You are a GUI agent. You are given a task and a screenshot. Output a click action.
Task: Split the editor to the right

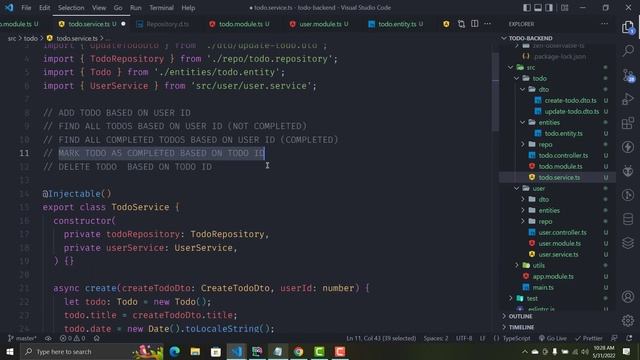pos(474,24)
